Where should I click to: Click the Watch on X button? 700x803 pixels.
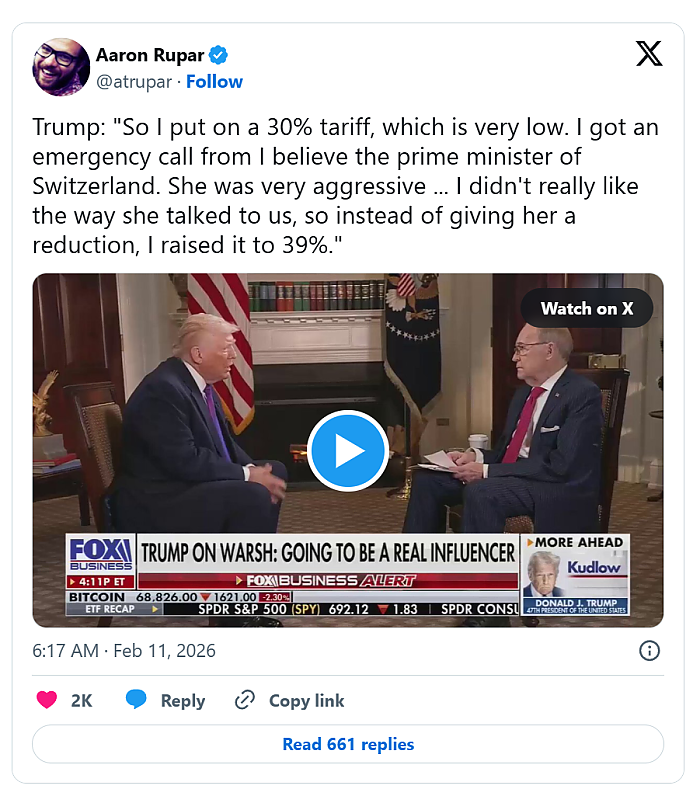(x=587, y=308)
